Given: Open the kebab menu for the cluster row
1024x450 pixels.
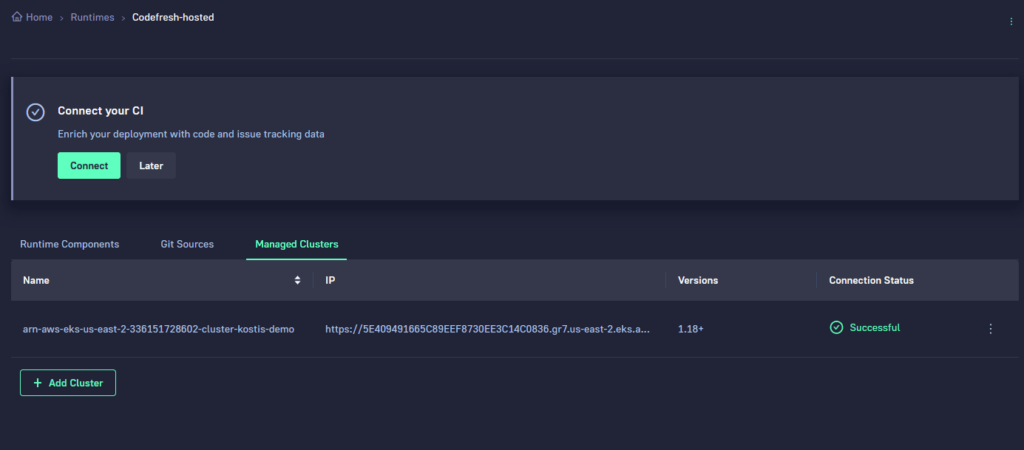Looking at the screenshot, I should click(x=990, y=329).
